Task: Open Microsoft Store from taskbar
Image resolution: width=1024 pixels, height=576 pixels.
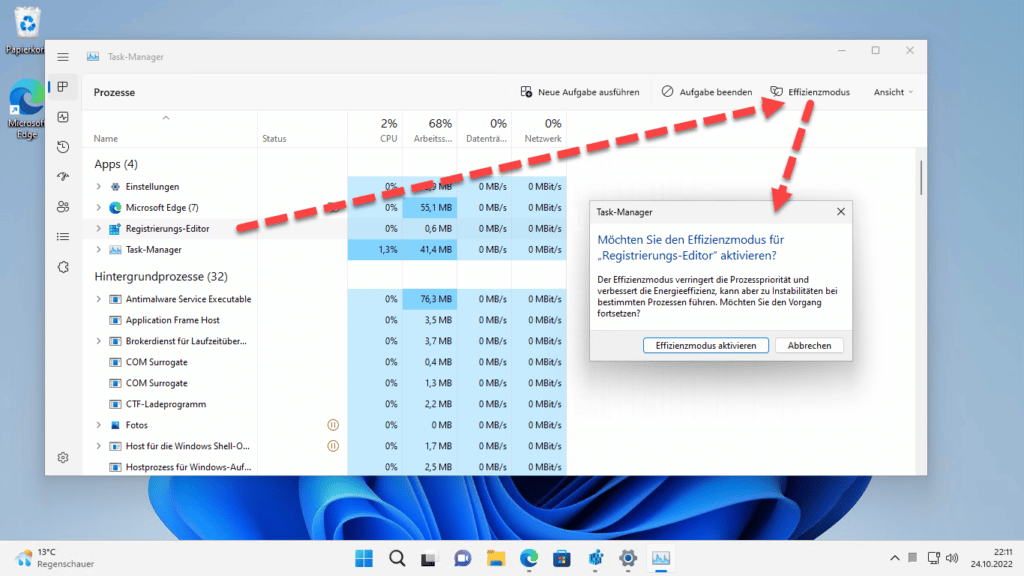Action: pos(562,558)
